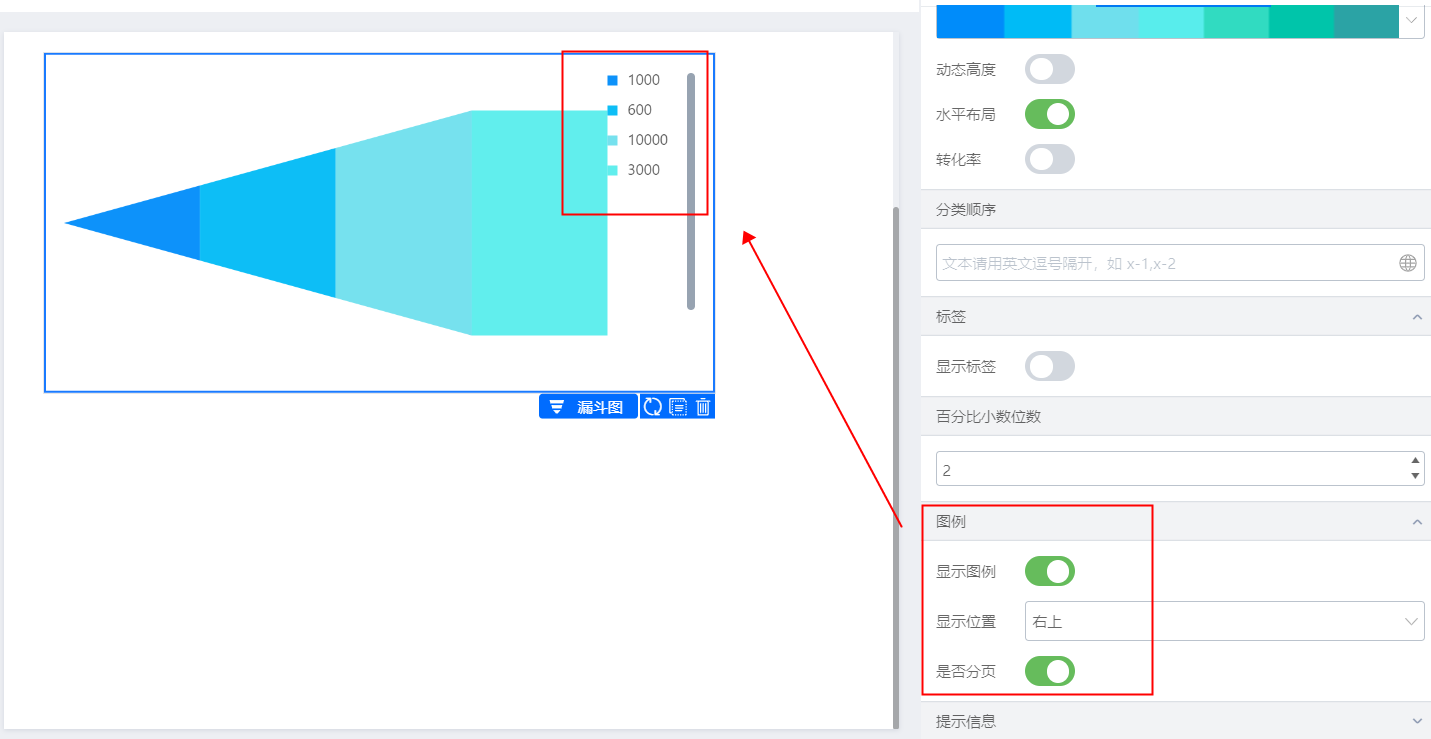
Task: Click the canvas vertical scrollbar
Action: pyautogui.click(x=896, y=467)
